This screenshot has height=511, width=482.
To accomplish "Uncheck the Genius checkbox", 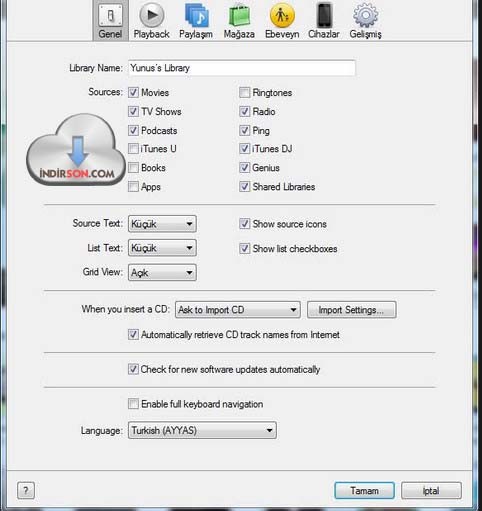I will [244, 168].
